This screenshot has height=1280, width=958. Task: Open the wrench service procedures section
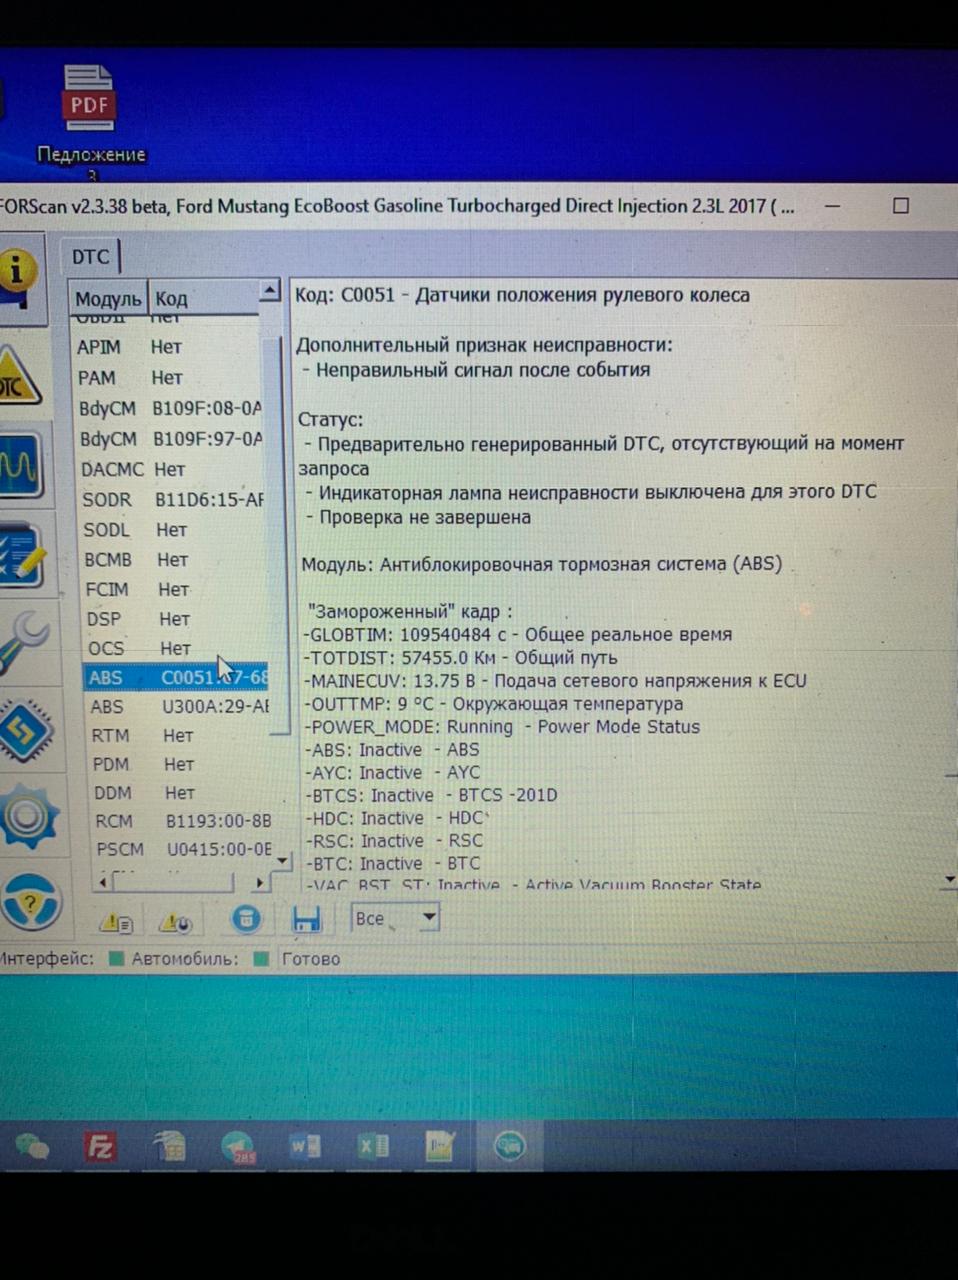pyautogui.click(x=24, y=643)
